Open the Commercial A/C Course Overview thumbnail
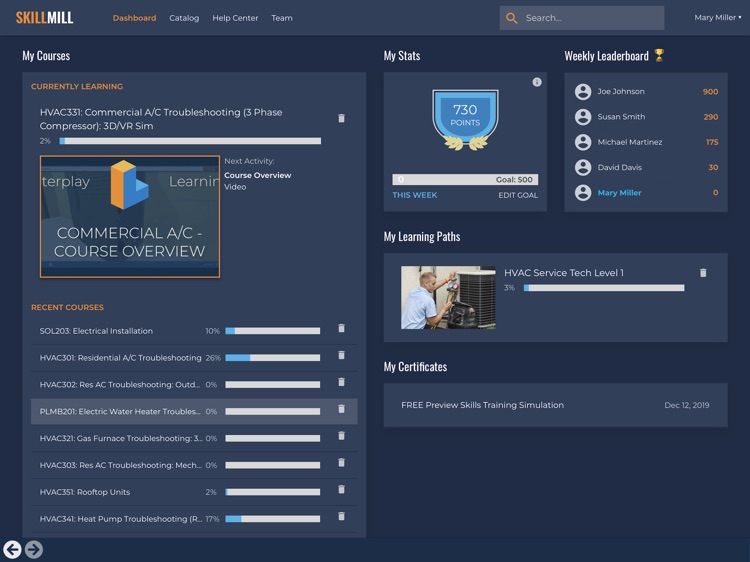The height and width of the screenshot is (562, 750). click(130, 217)
